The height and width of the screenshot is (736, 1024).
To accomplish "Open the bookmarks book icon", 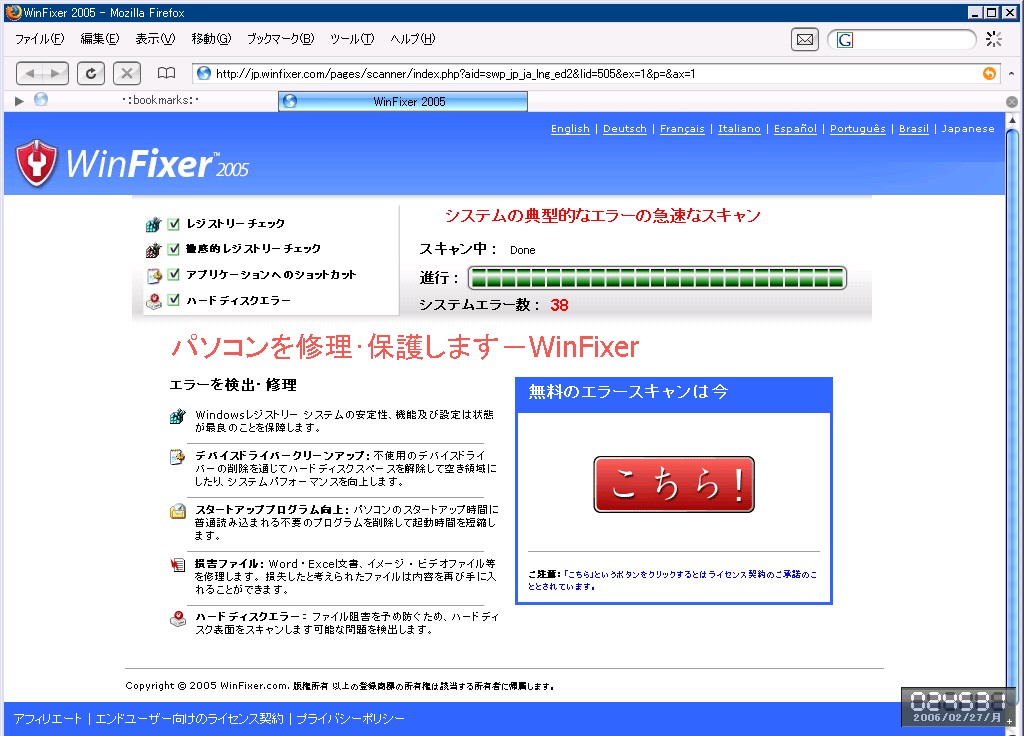I will pos(167,73).
